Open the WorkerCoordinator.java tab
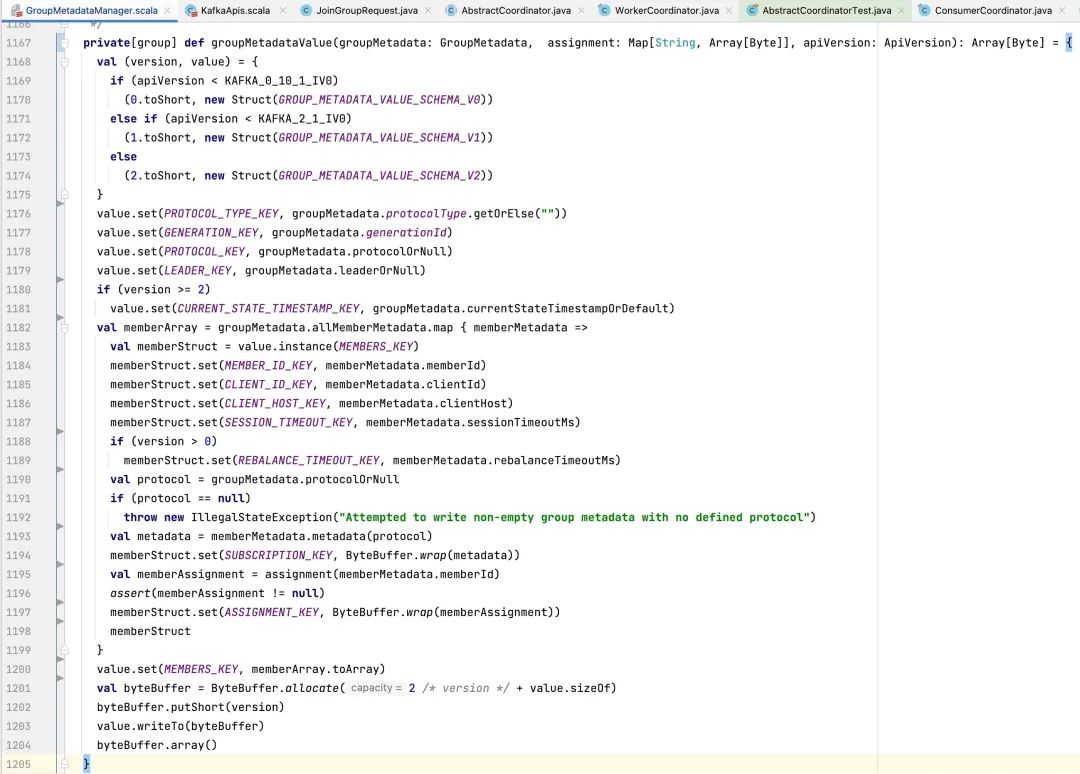 (x=667, y=10)
